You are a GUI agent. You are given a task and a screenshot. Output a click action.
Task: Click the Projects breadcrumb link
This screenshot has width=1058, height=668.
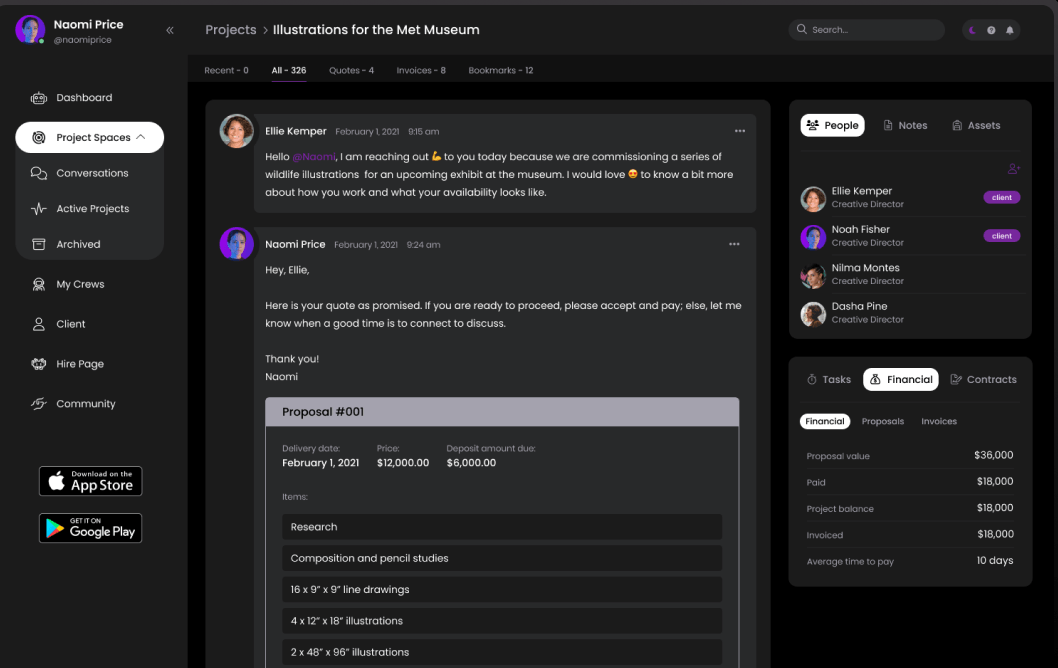click(x=230, y=30)
